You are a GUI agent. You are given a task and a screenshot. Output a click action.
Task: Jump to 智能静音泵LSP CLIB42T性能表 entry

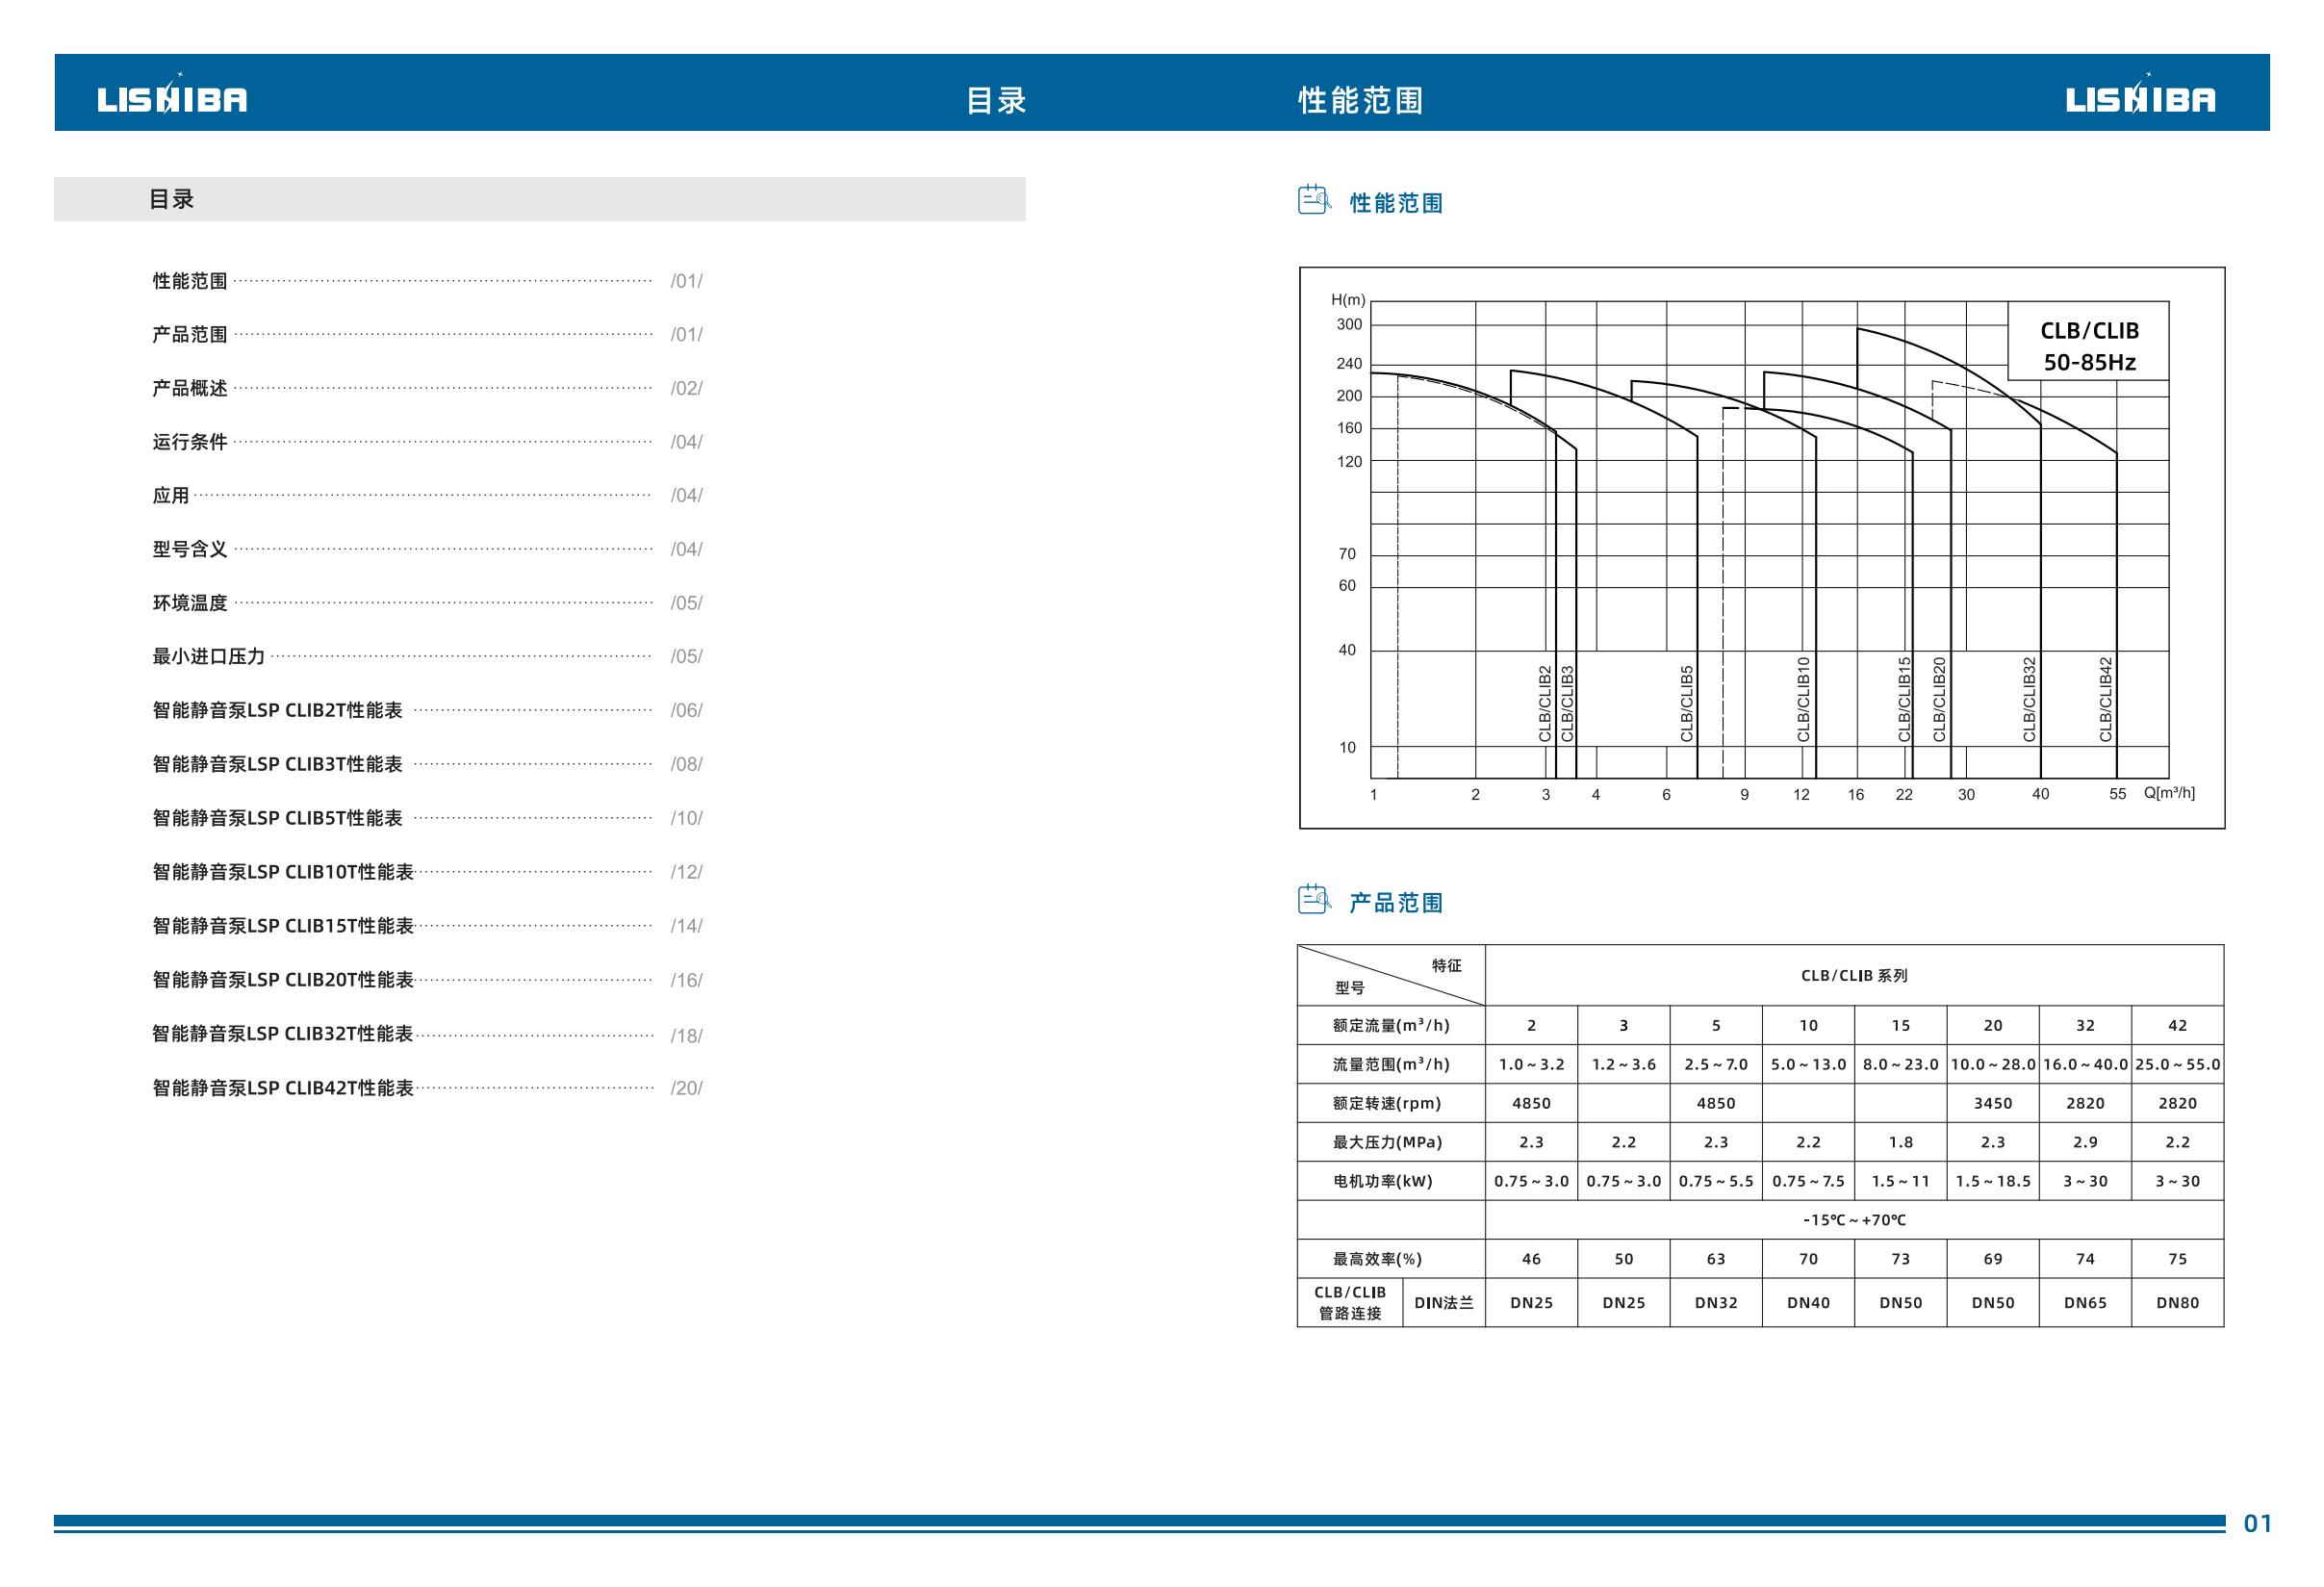point(283,1088)
